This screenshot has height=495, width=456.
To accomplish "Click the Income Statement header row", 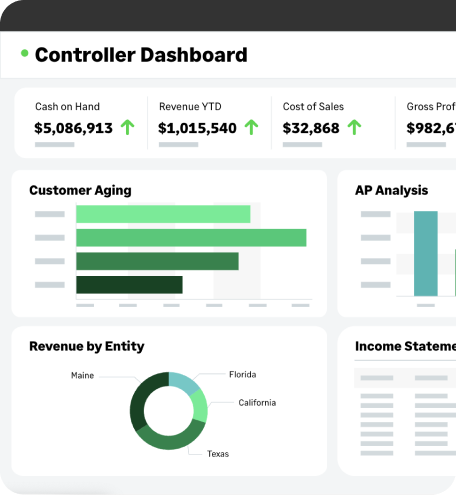I will 405,378.
